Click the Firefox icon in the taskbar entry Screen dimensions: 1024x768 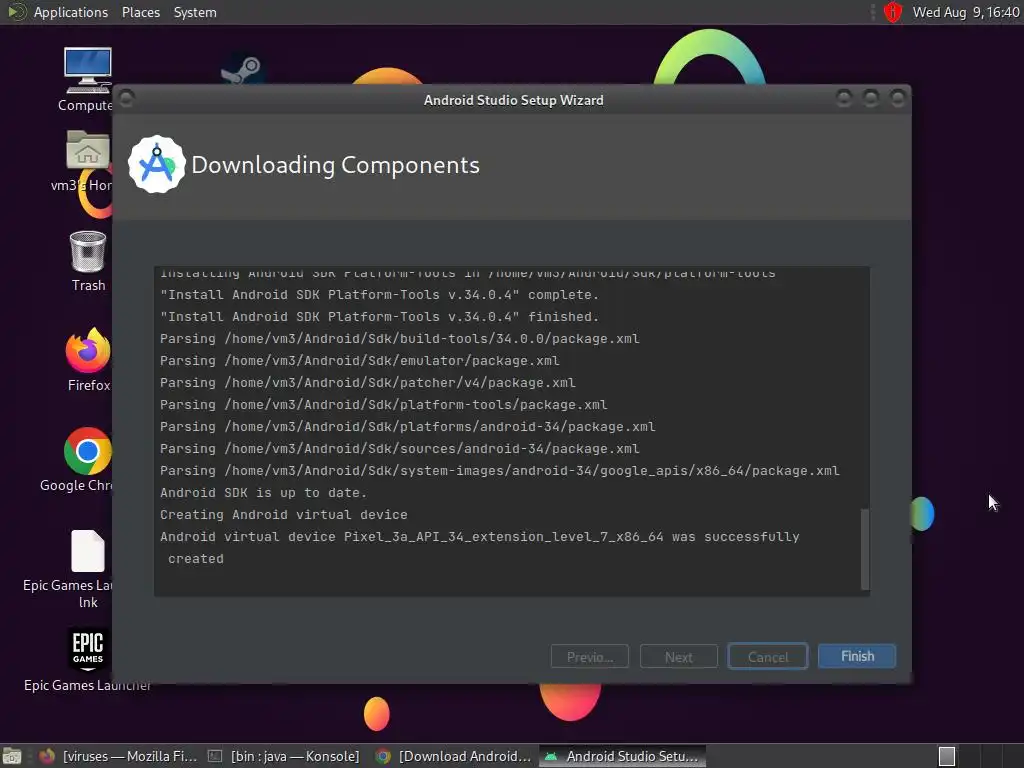pyautogui.click(x=47, y=756)
